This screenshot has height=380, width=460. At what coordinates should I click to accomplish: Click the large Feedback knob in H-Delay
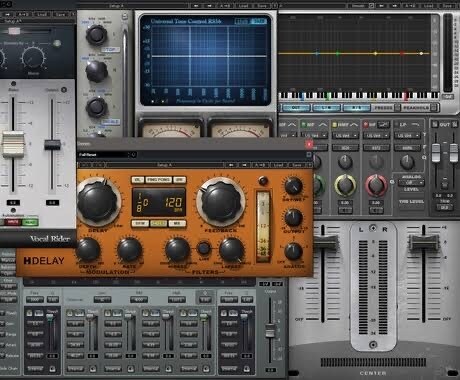click(x=221, y=201)
